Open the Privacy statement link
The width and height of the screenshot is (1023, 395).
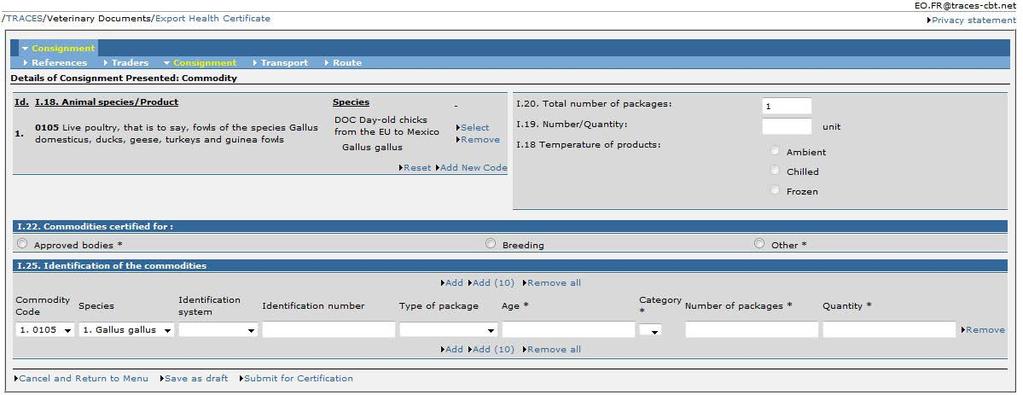973,20
